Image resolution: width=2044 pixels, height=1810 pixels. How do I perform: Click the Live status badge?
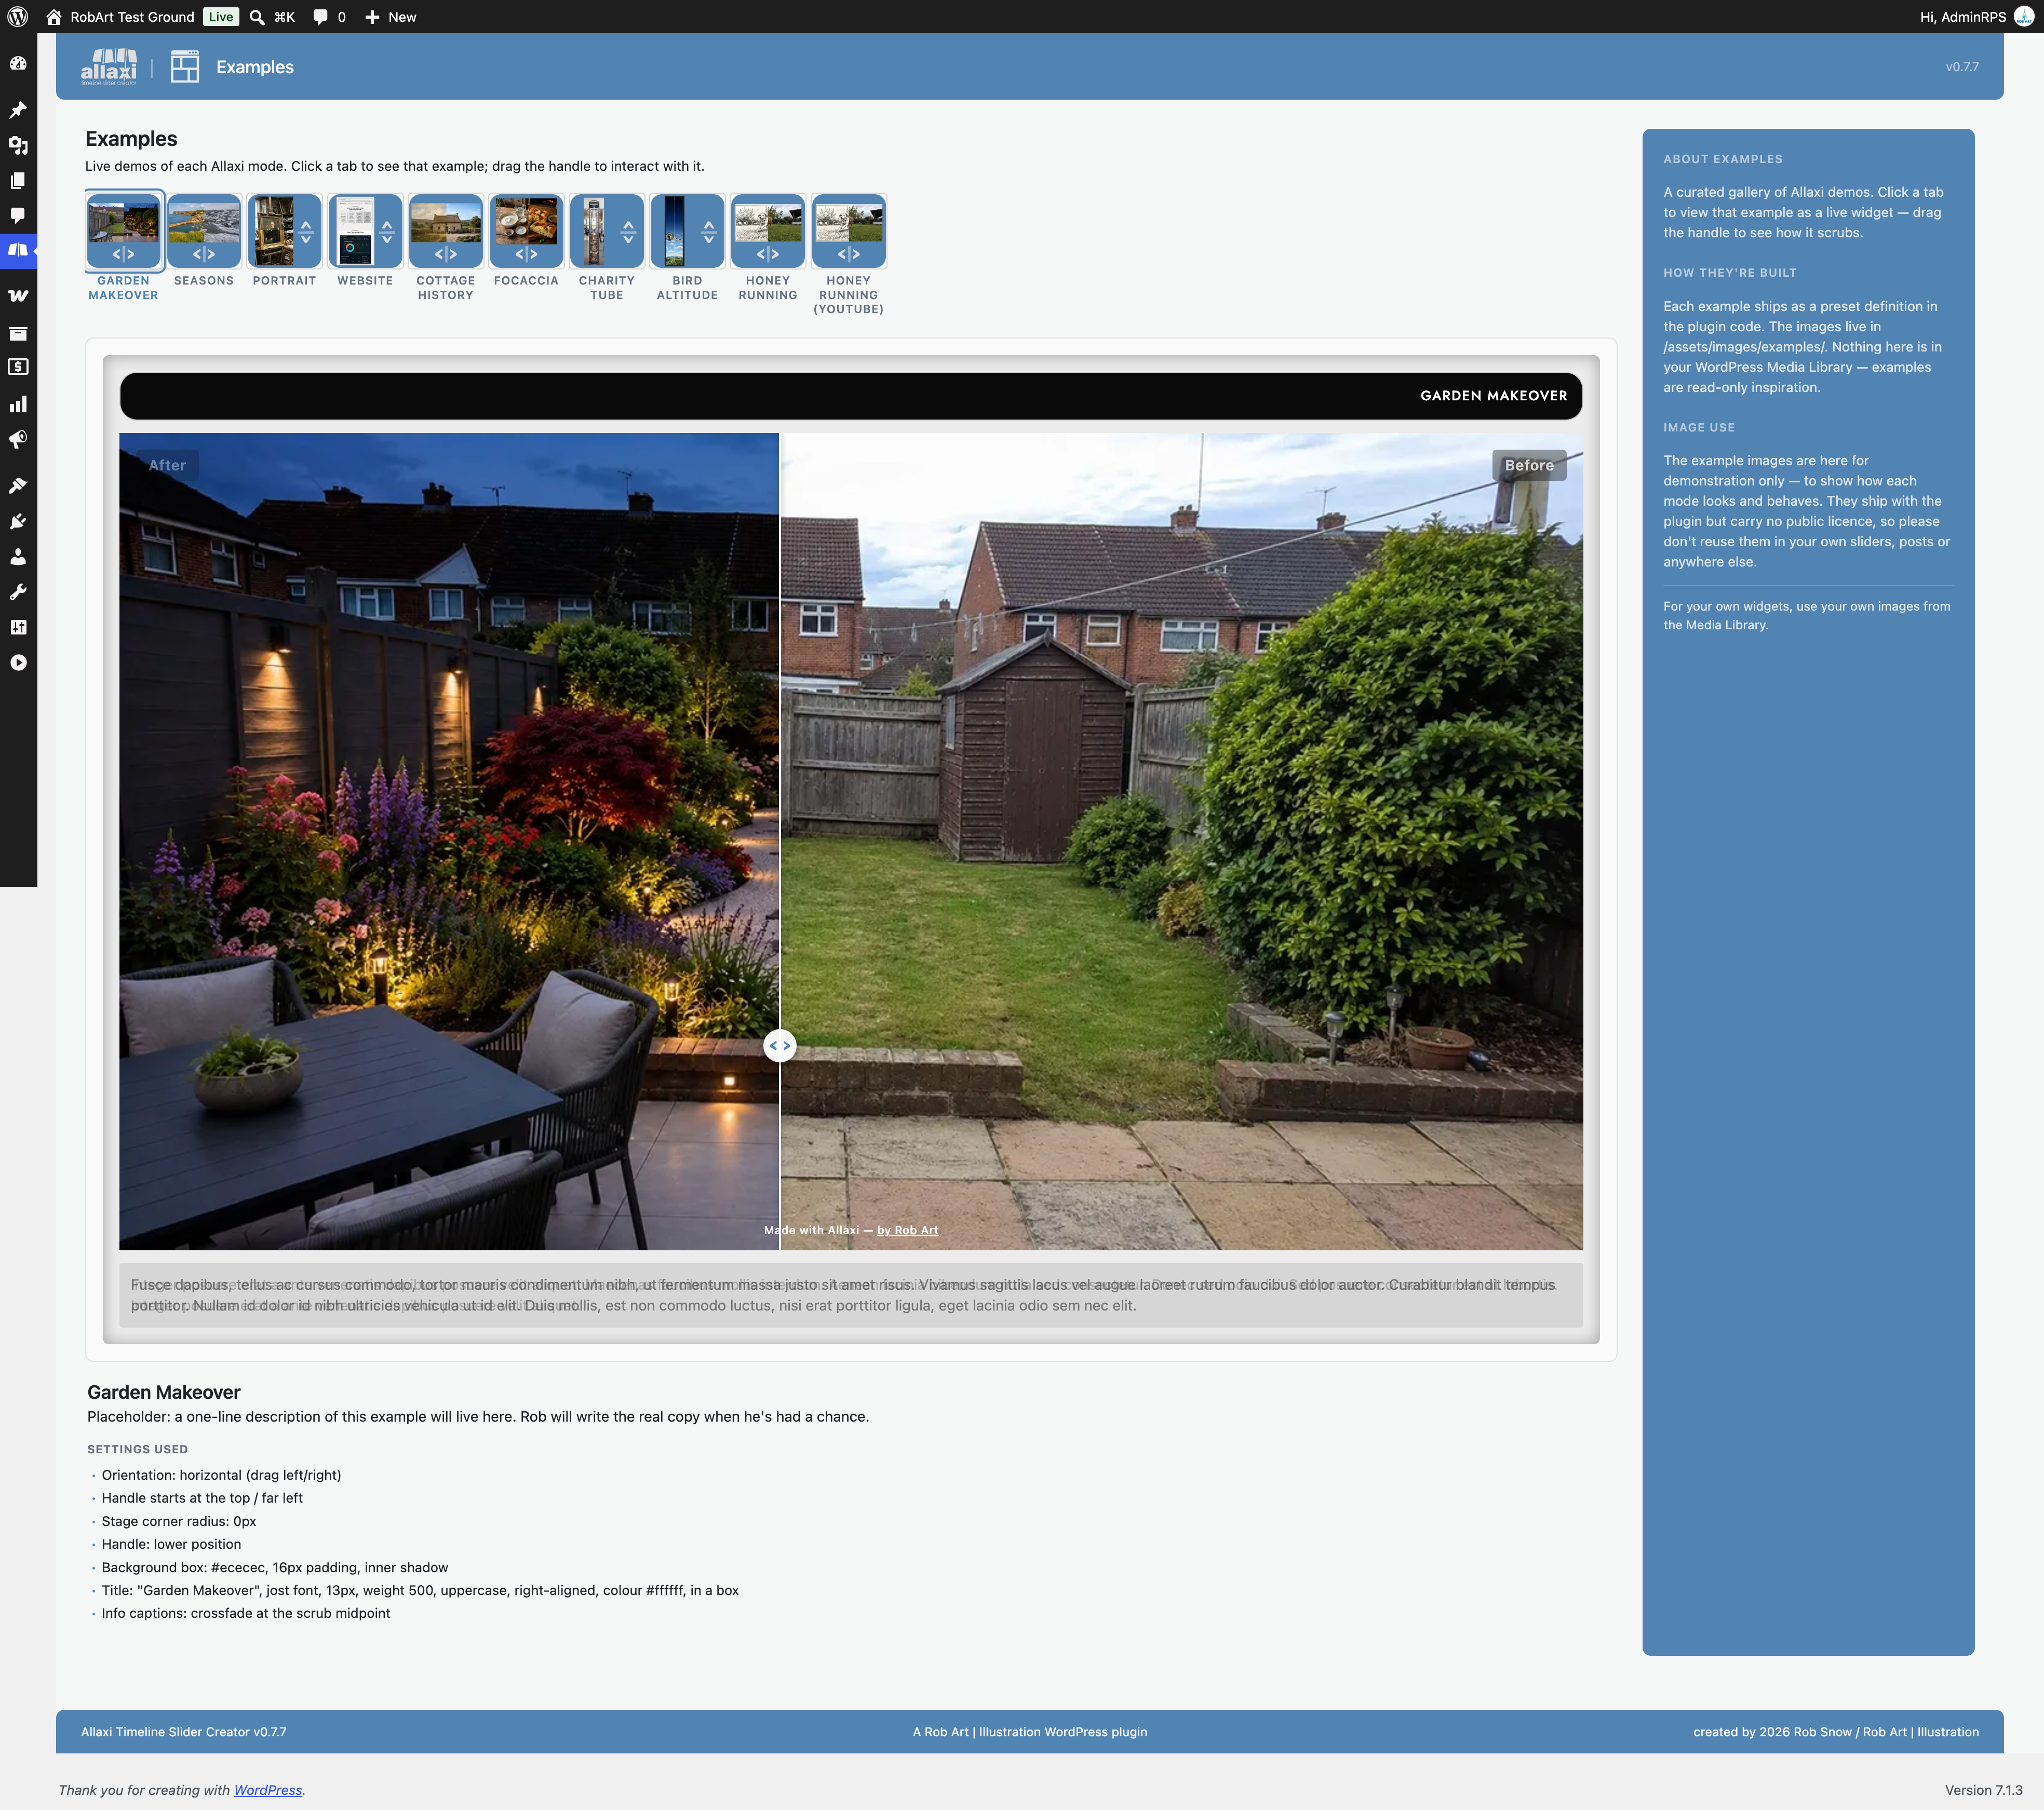(x=221, y=17)
